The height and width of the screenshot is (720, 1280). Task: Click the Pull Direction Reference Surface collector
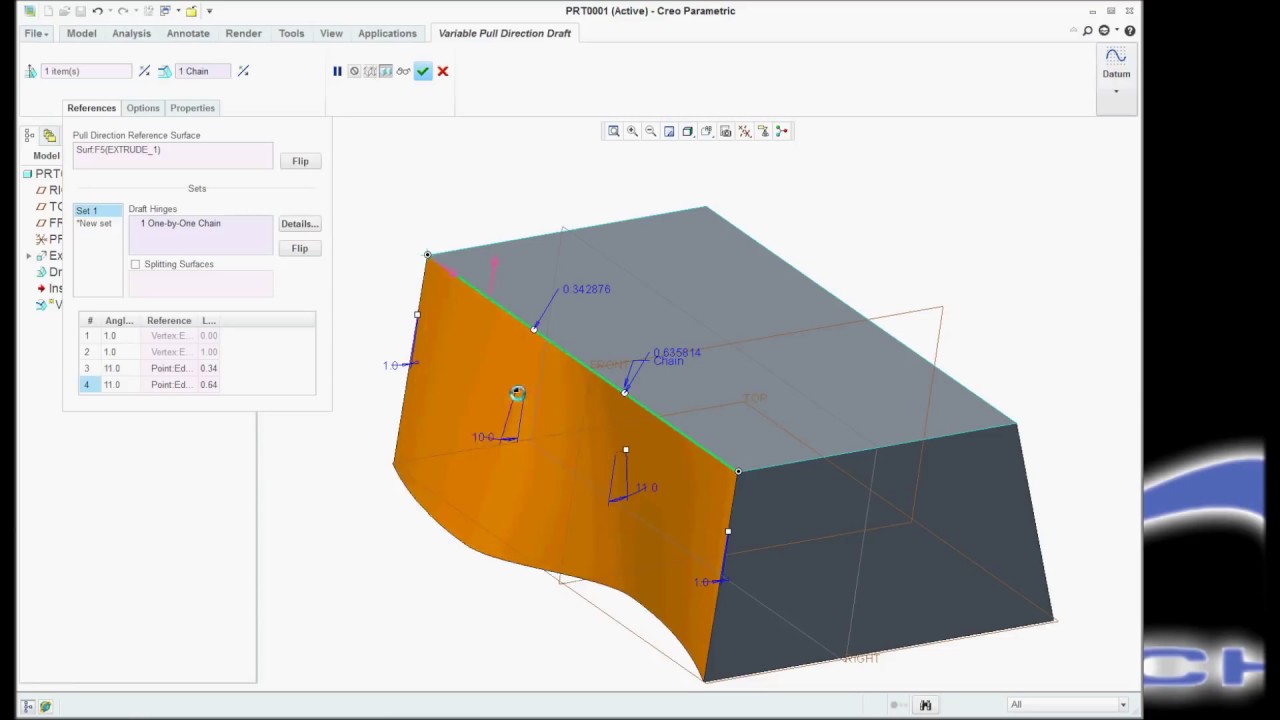point(173,155)
